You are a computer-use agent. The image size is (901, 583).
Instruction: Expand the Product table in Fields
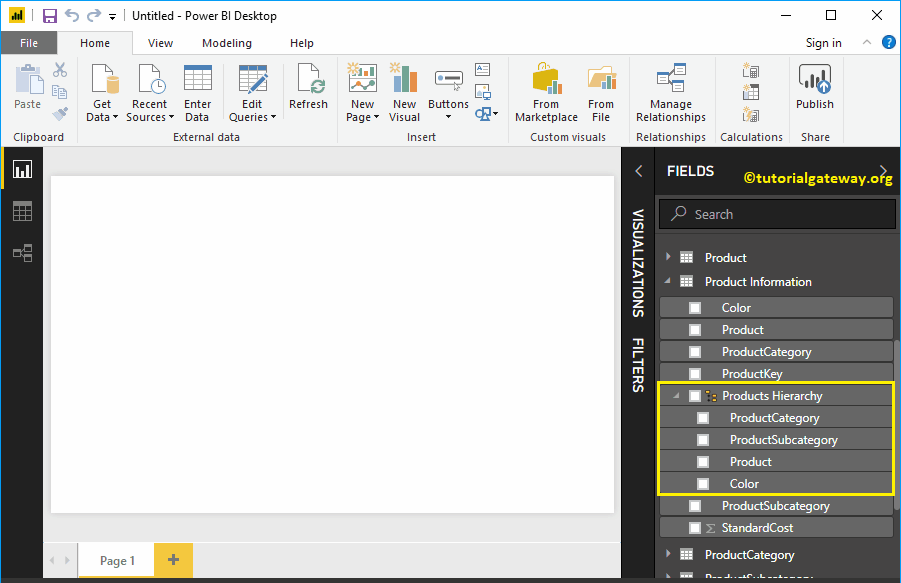click(x=669, y=257)
